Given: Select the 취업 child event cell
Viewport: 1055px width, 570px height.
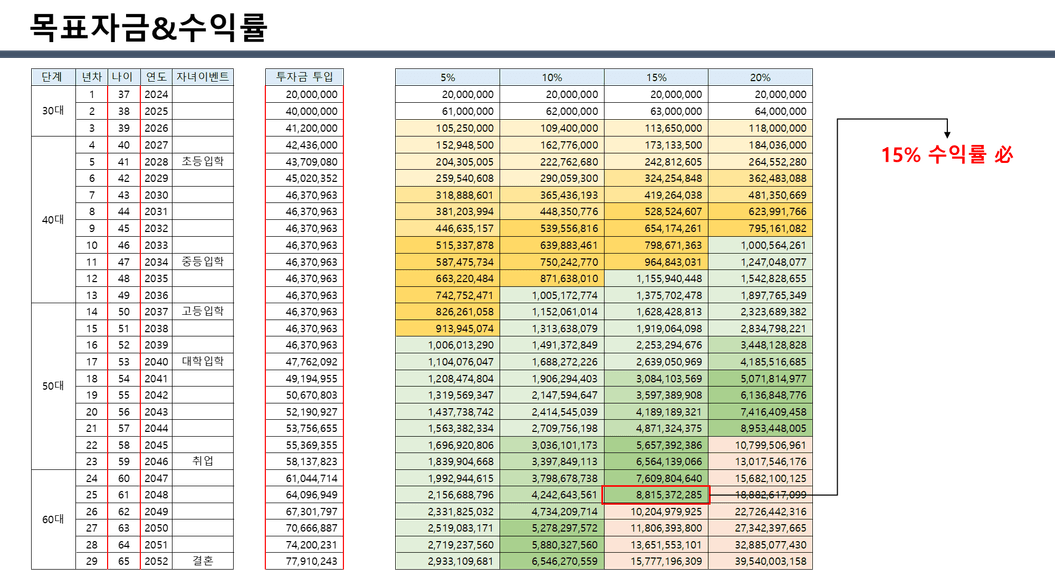Looking at the screenshot, I should pyautogui.click(x=203, y=461).
